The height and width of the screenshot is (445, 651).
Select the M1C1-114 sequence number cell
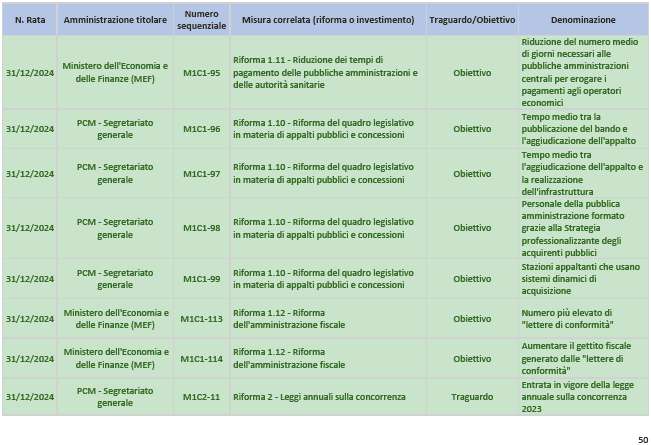tap(201, 359)
